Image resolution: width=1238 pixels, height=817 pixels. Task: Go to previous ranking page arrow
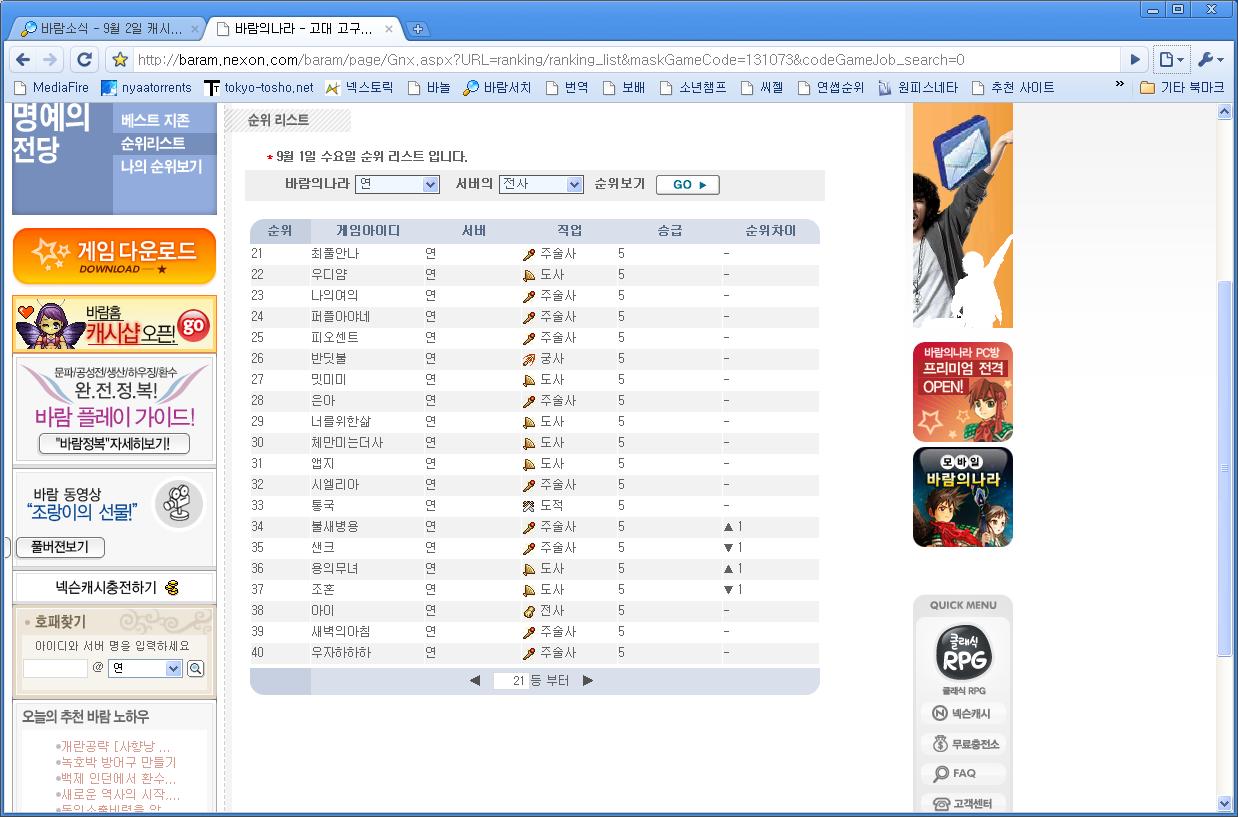click(475, 681)
